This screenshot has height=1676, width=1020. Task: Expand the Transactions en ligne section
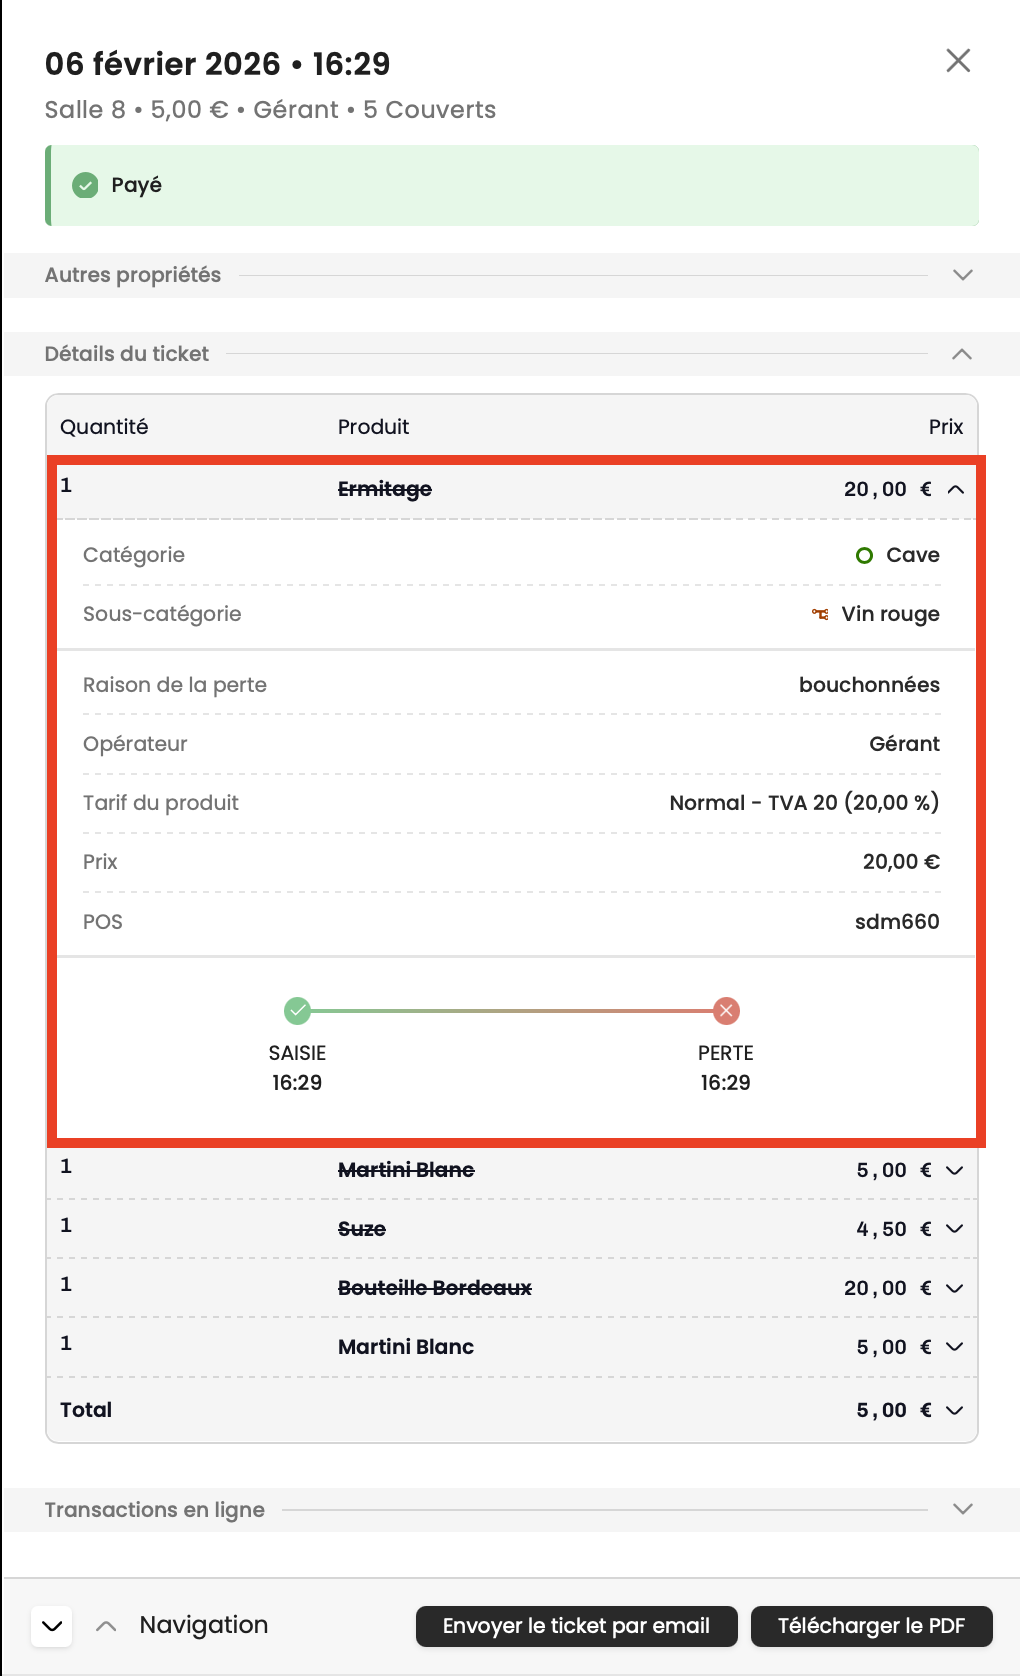click(x=962, y=1509)
